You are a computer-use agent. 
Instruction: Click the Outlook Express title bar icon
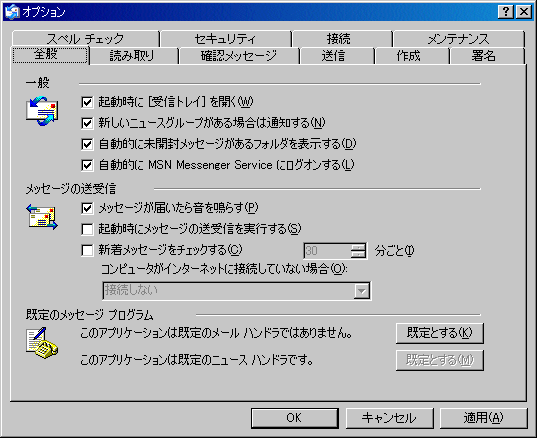point(12,12)
